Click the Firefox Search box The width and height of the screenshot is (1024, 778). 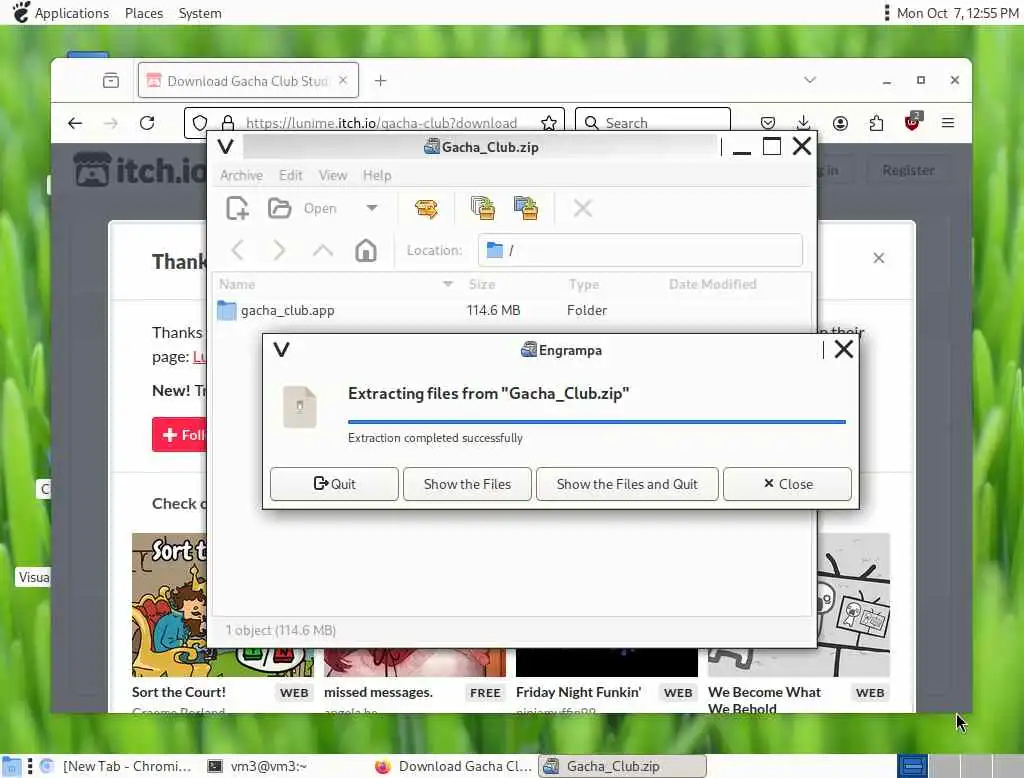coord(652,123)
